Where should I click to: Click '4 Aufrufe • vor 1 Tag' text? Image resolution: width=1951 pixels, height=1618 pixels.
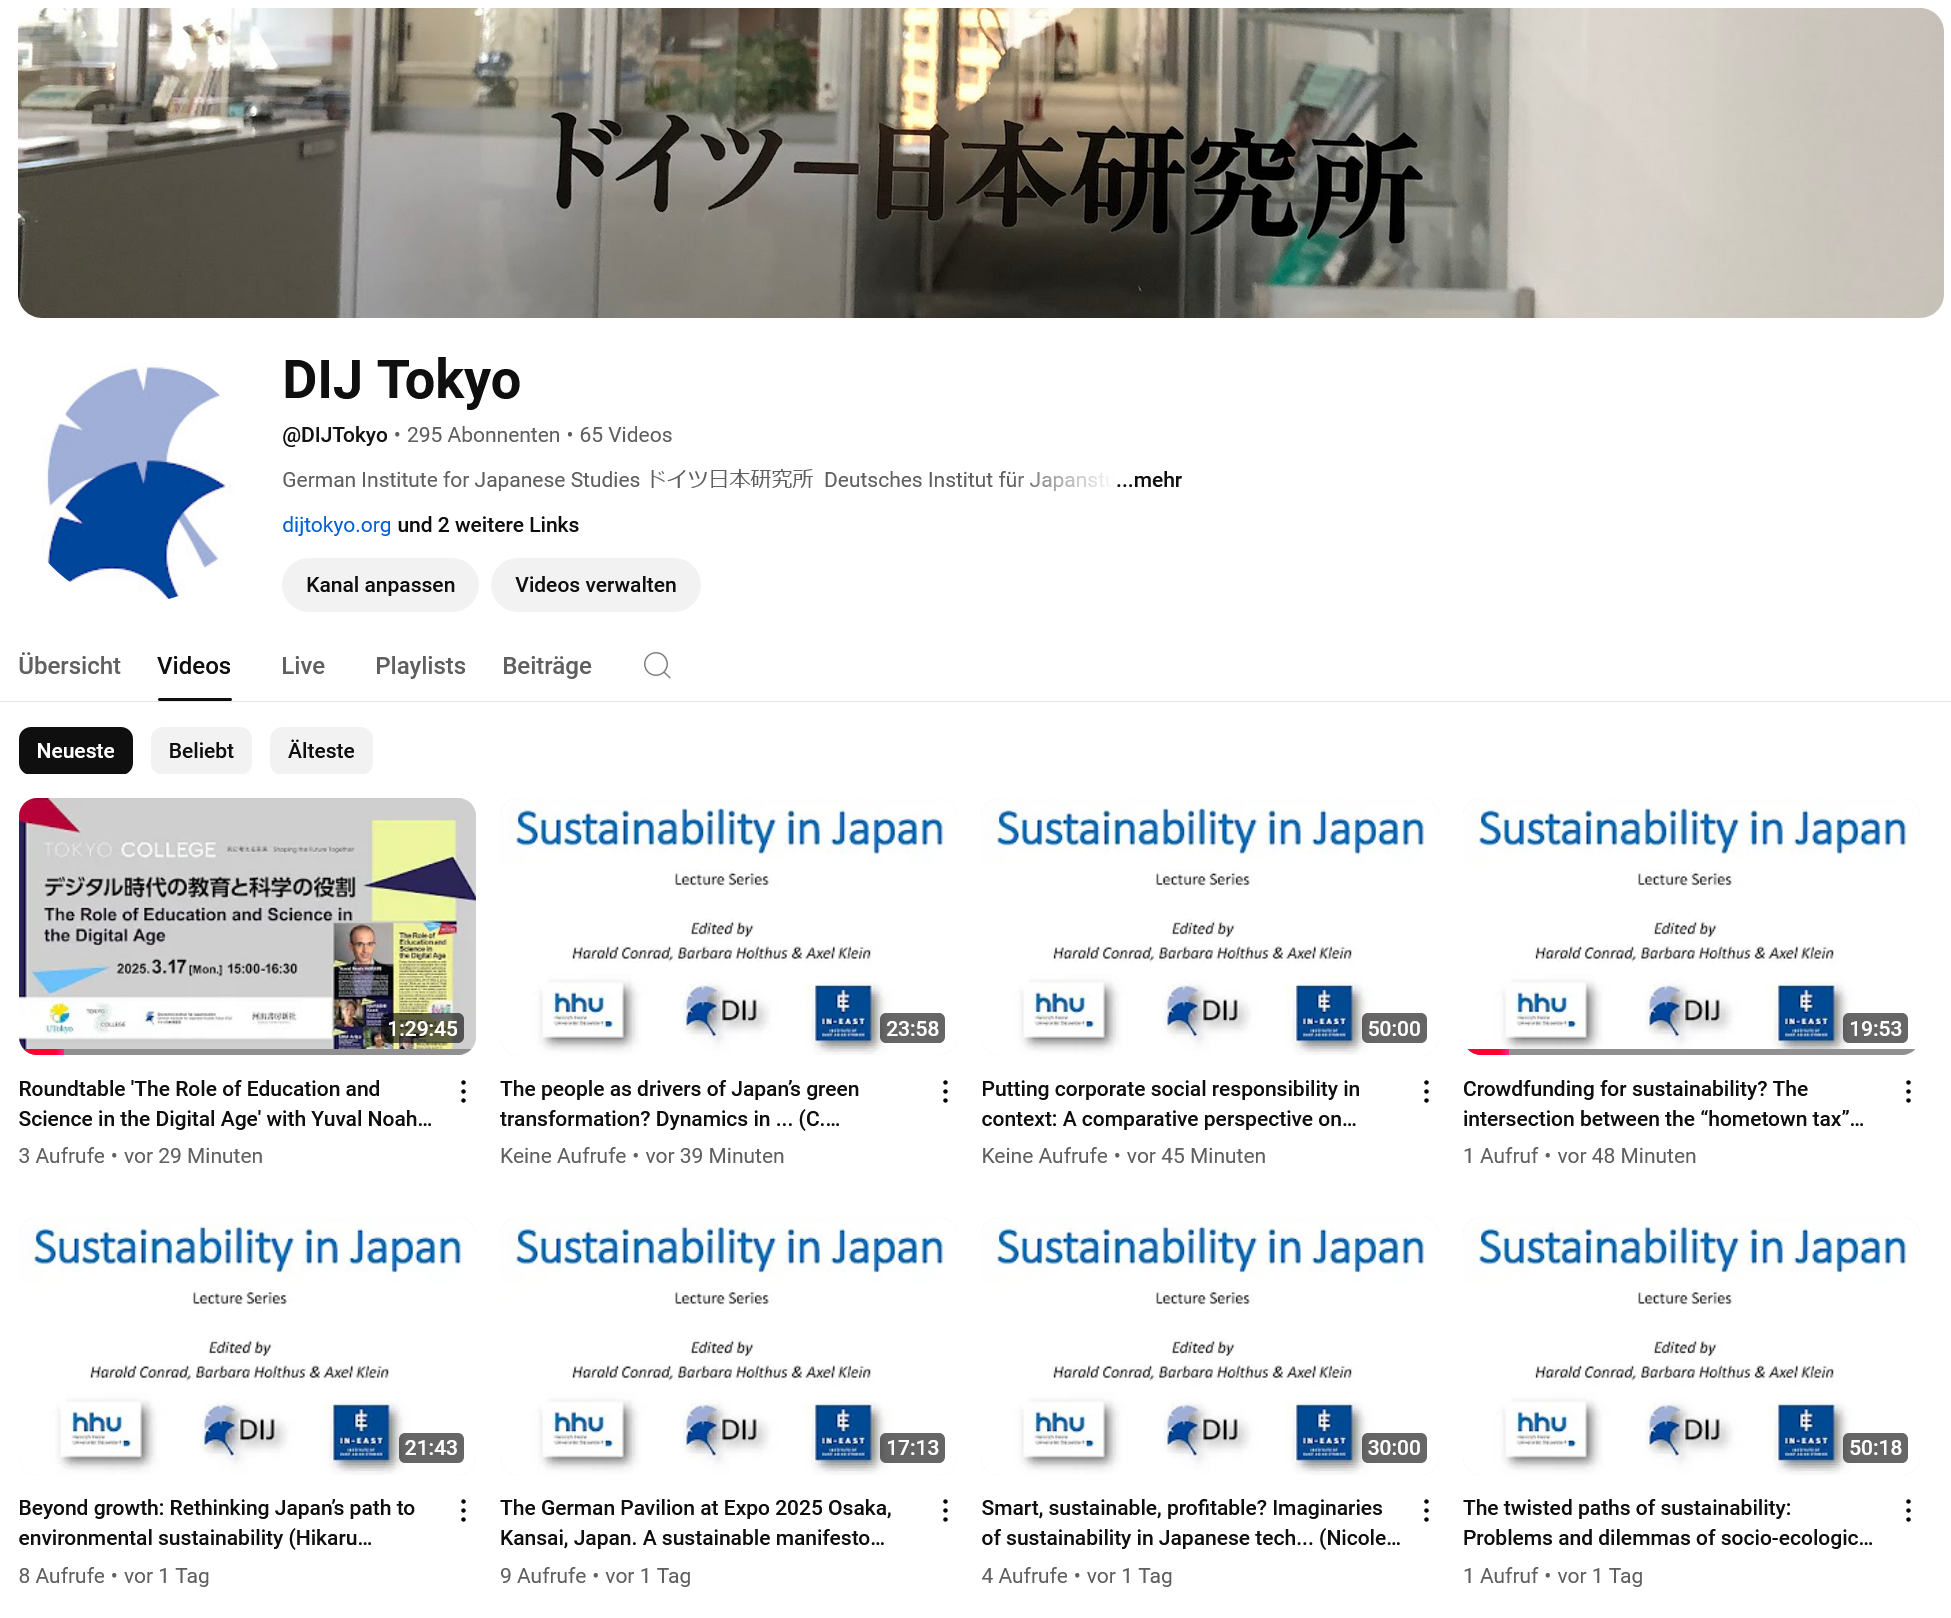coord(1077,1576)
